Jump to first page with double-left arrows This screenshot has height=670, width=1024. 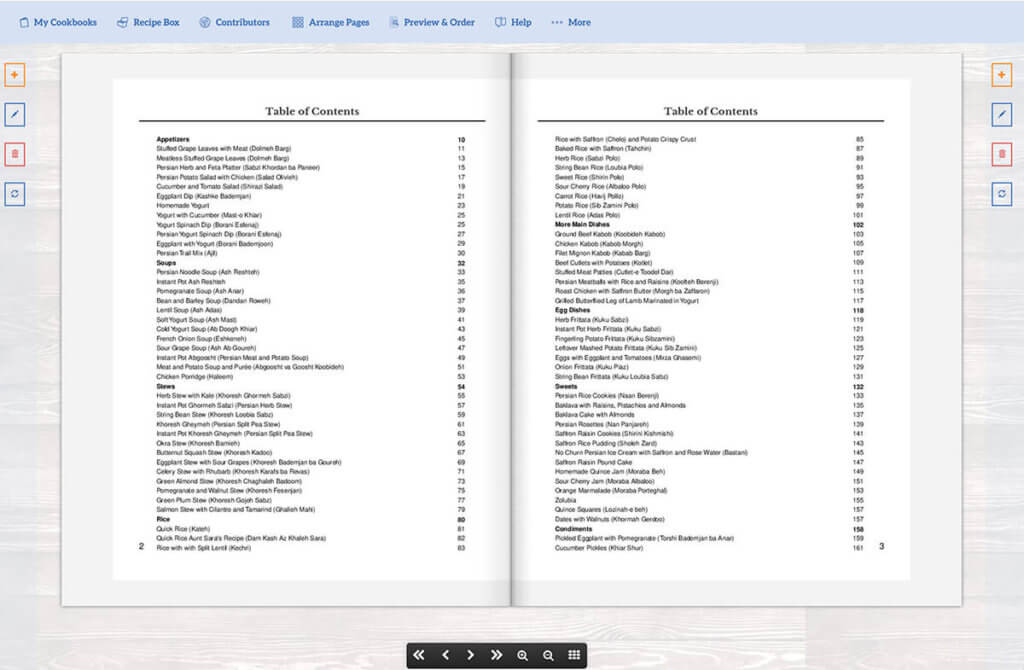(419, 655)
